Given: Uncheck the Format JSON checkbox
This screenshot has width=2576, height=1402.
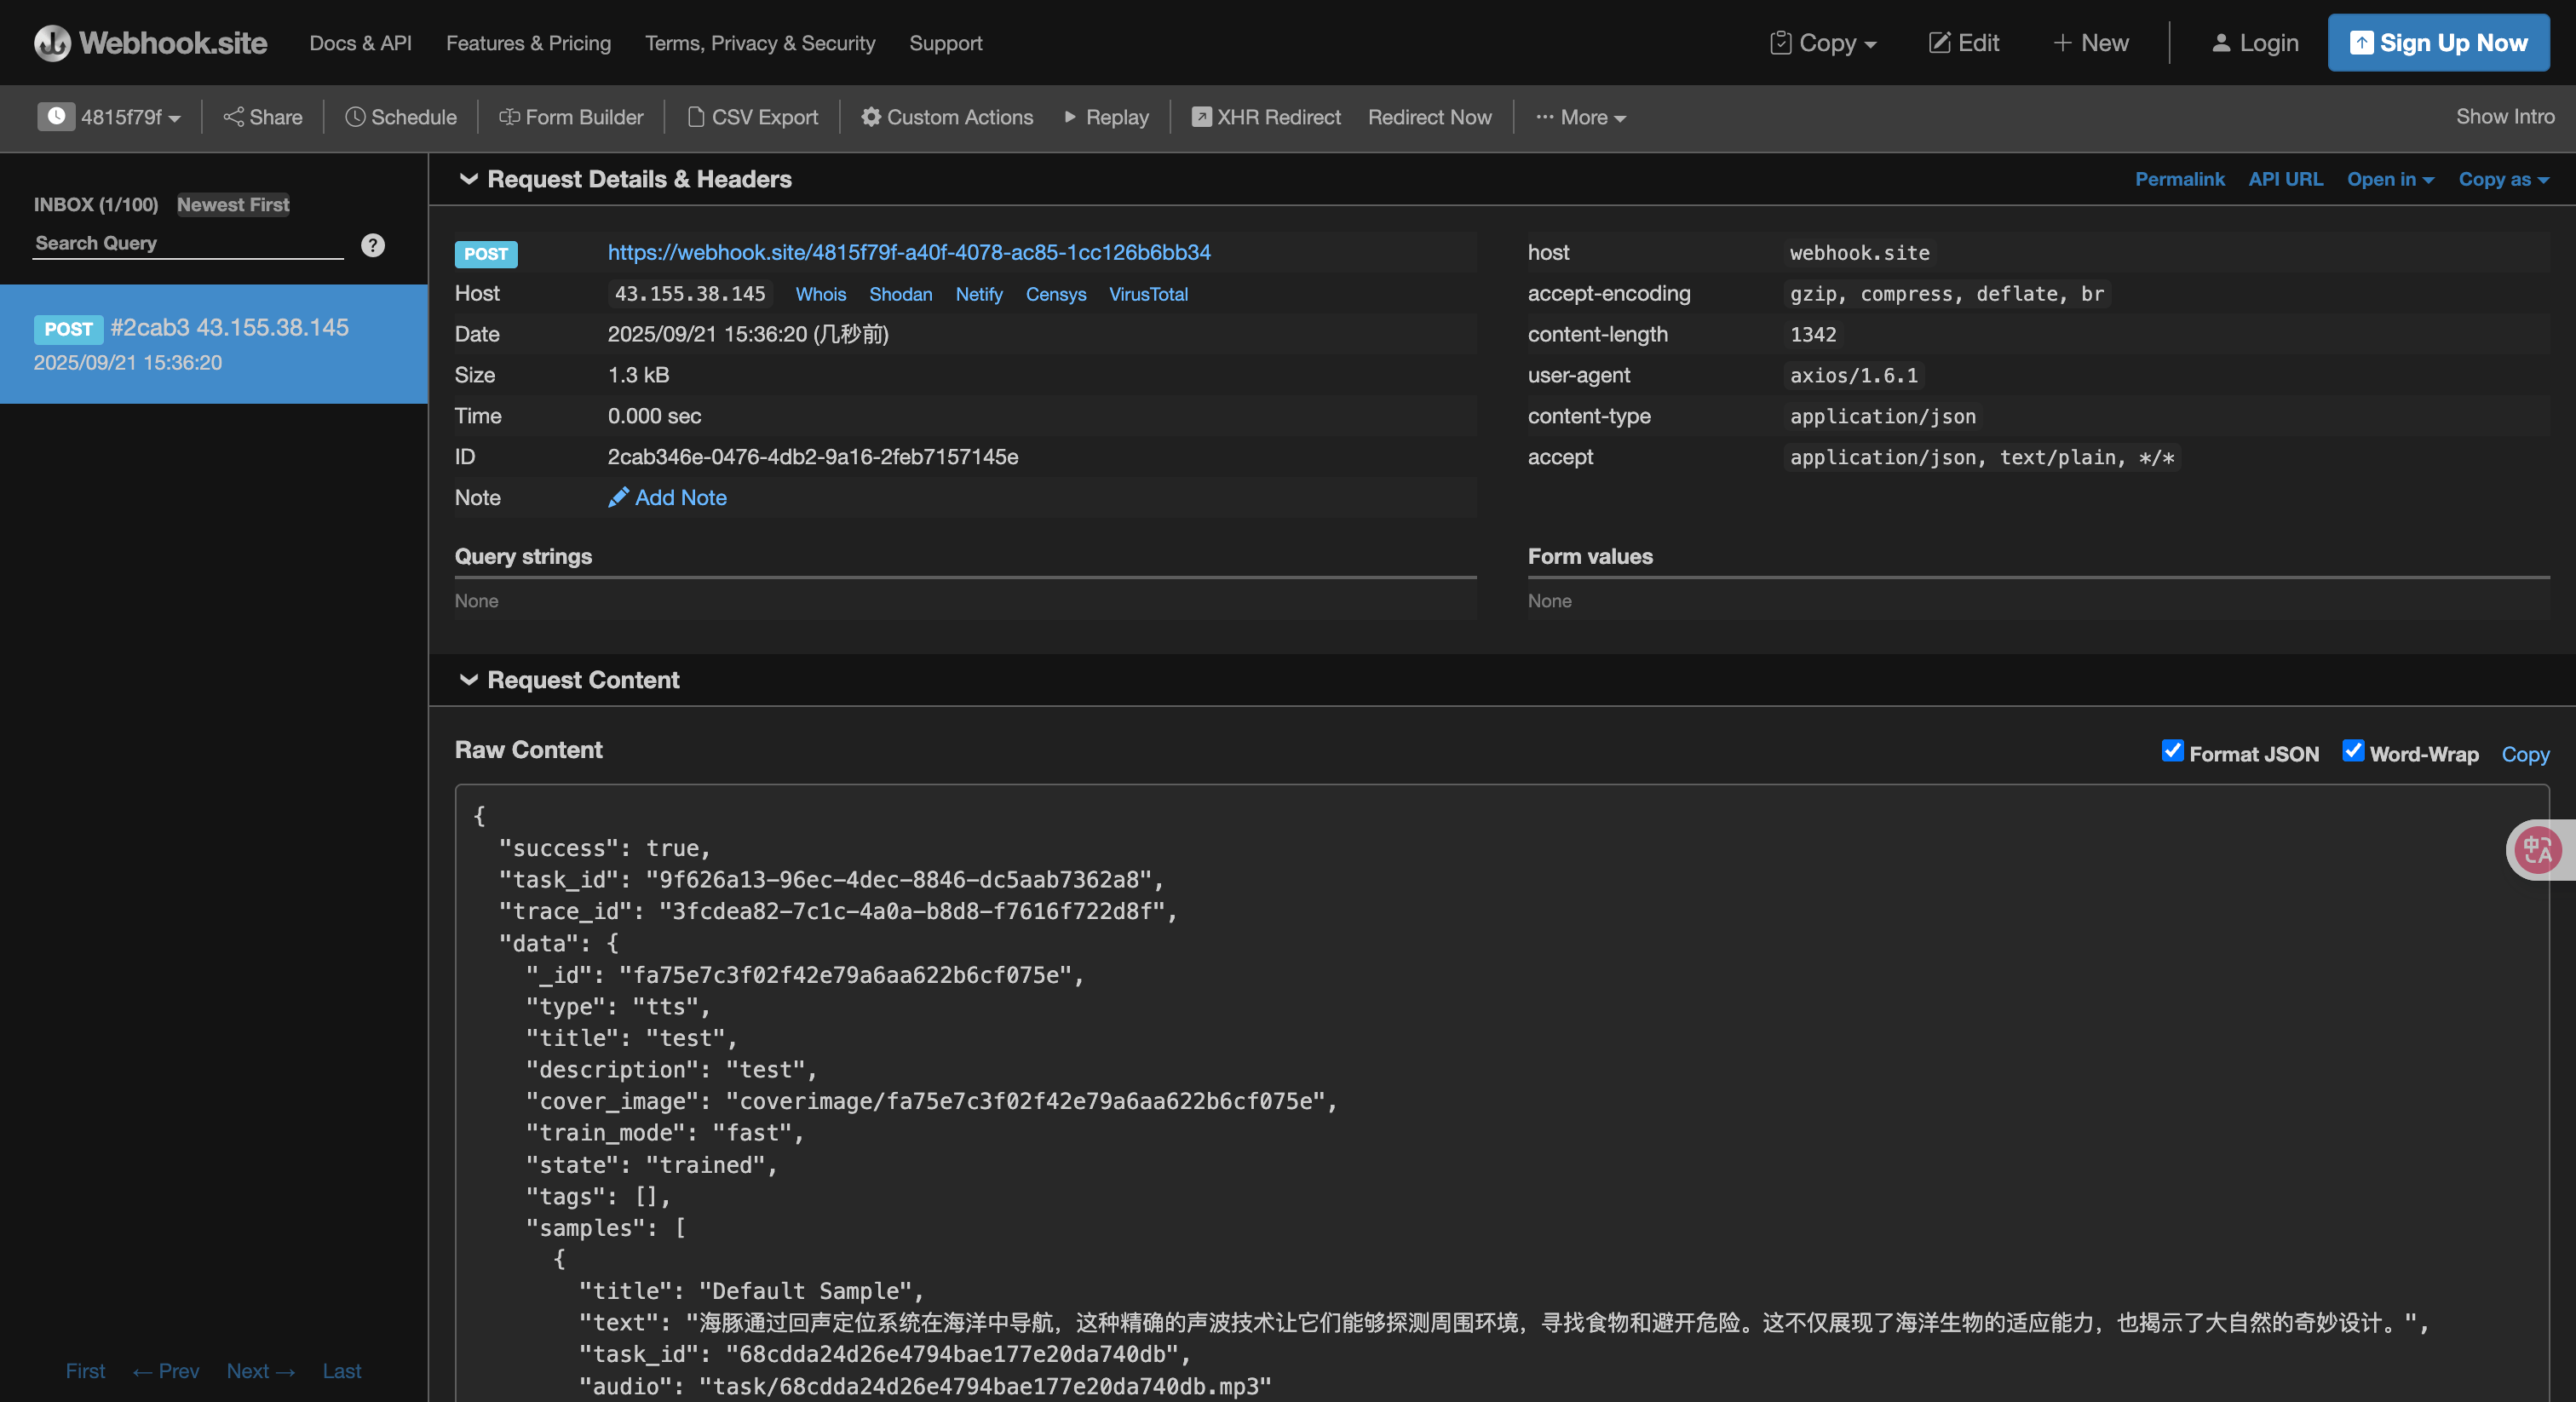Looking at the screenshot, I should tap(2172, 751).
